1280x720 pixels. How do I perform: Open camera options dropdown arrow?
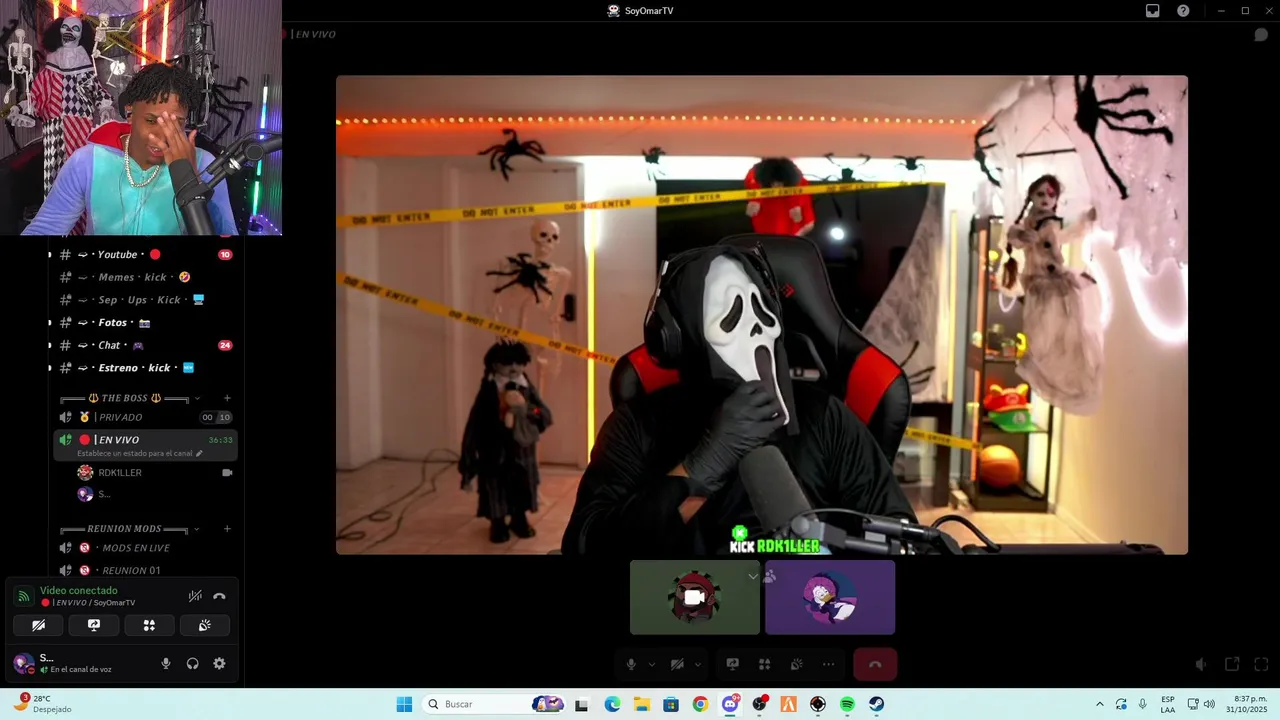(698, 665)
